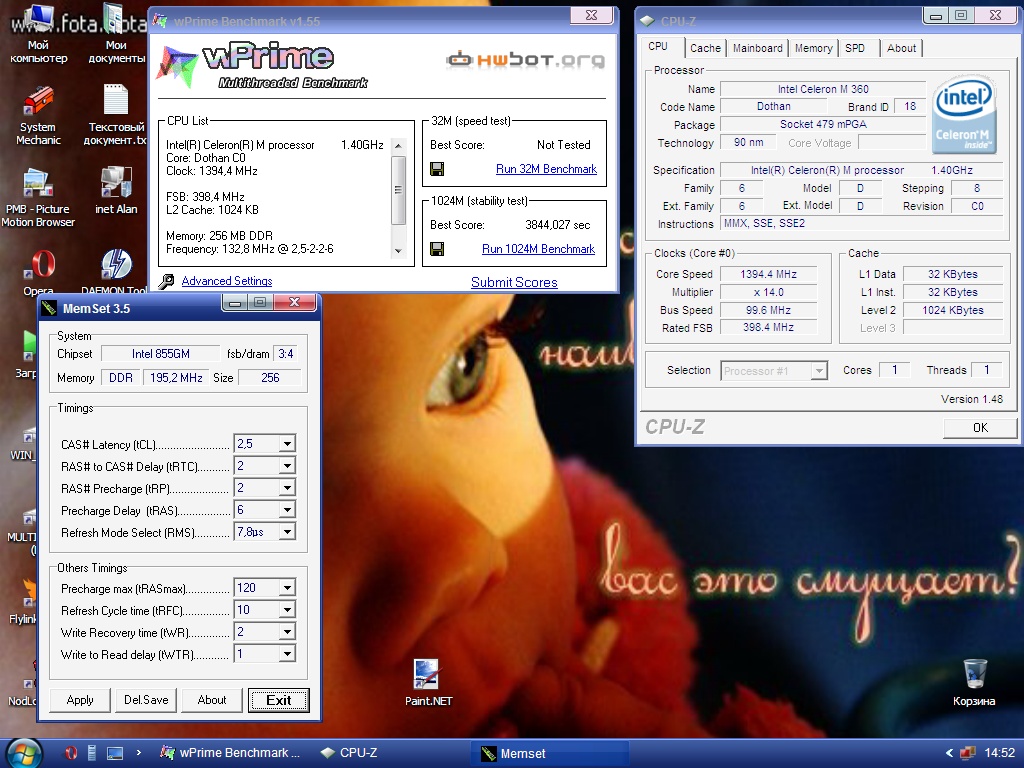Click the Intel Celeron M logo in CPU-Z
This screenshot has width=1024, height=768.
[965, 116]
